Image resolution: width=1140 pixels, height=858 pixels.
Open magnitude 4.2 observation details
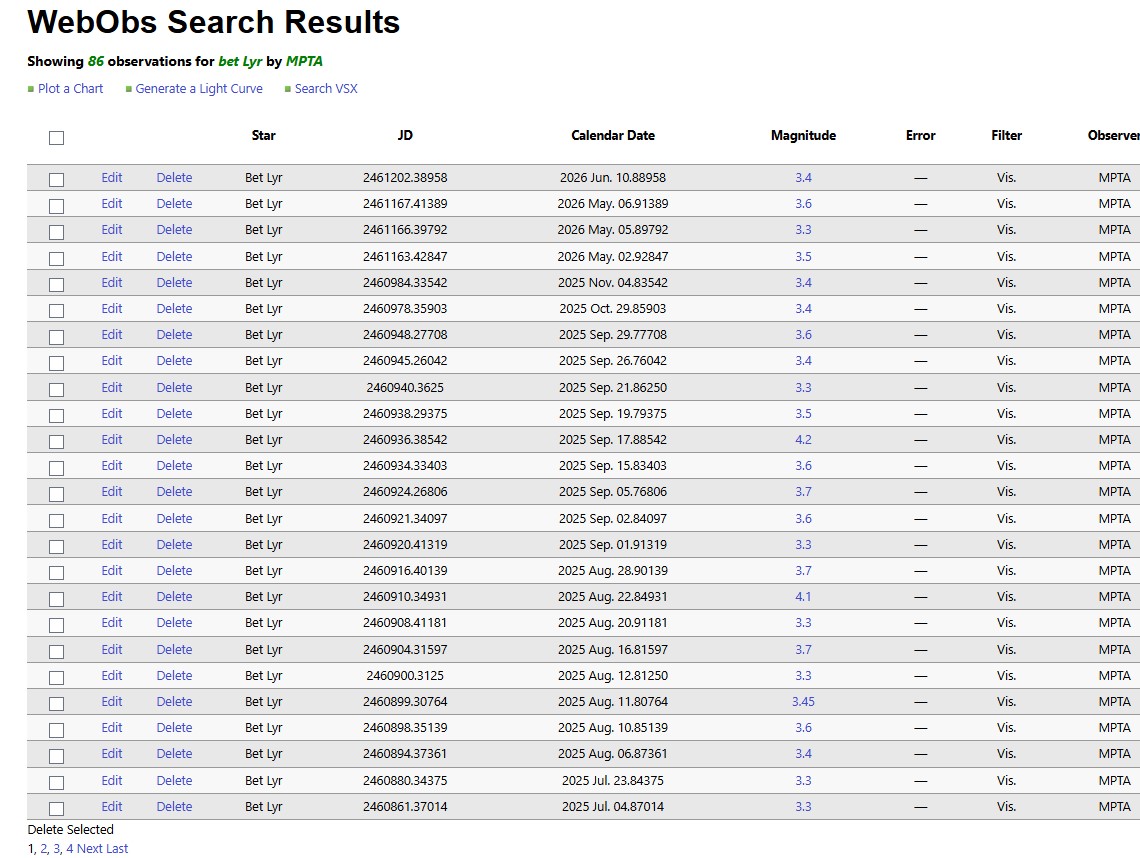pos(803,440)
